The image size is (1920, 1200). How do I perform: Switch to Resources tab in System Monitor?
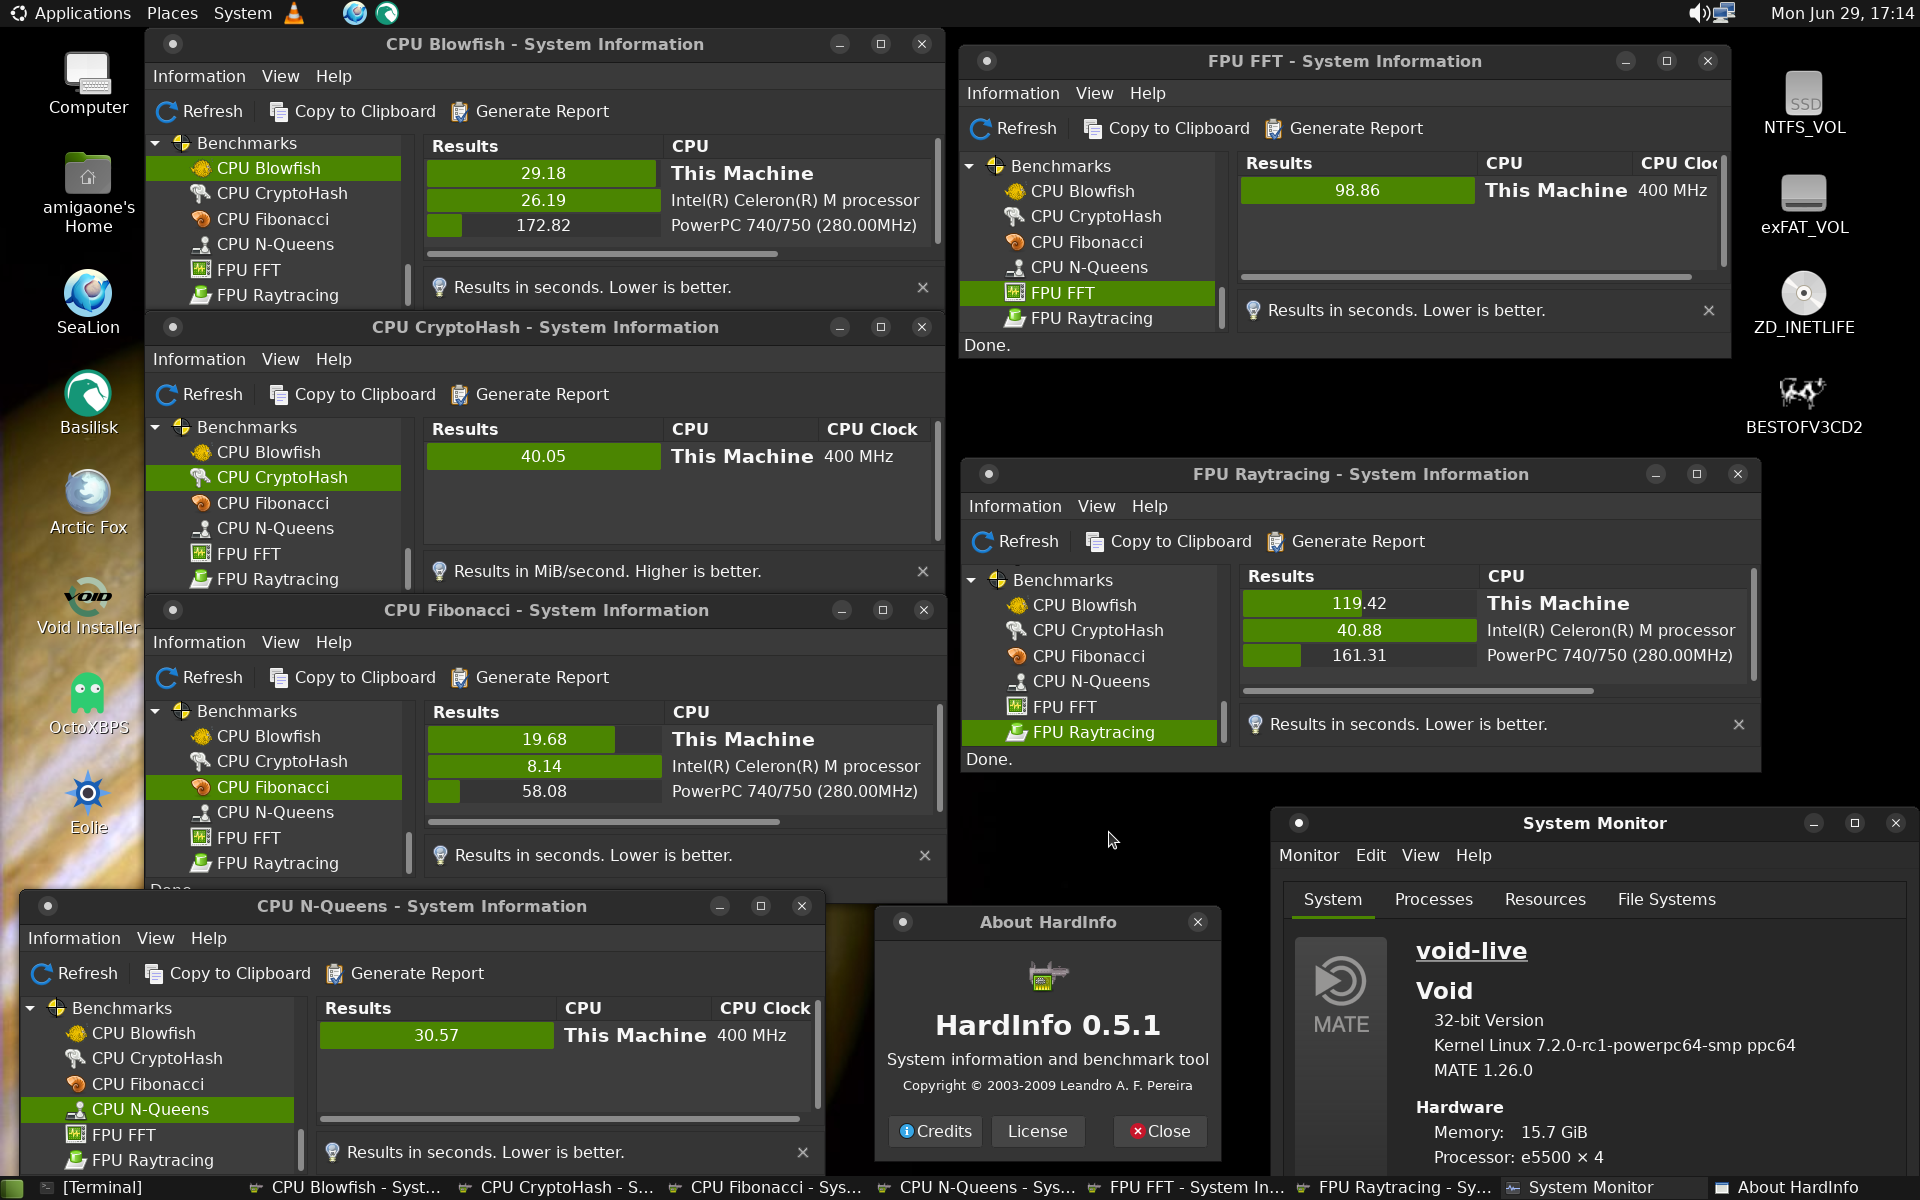(1545, 900)
